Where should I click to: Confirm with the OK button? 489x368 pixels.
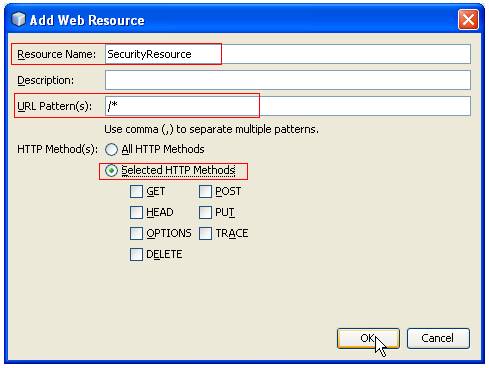pos(368,338)
